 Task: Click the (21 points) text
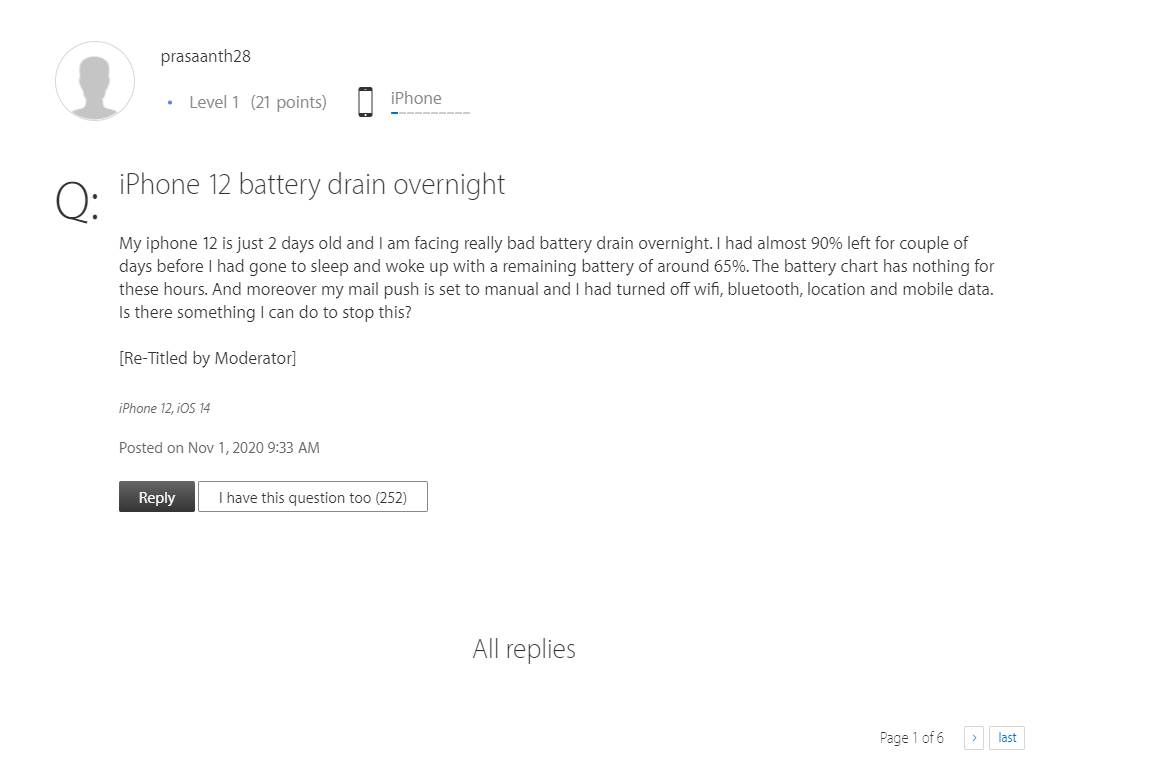pyautogui.click(x=288, y=102)
